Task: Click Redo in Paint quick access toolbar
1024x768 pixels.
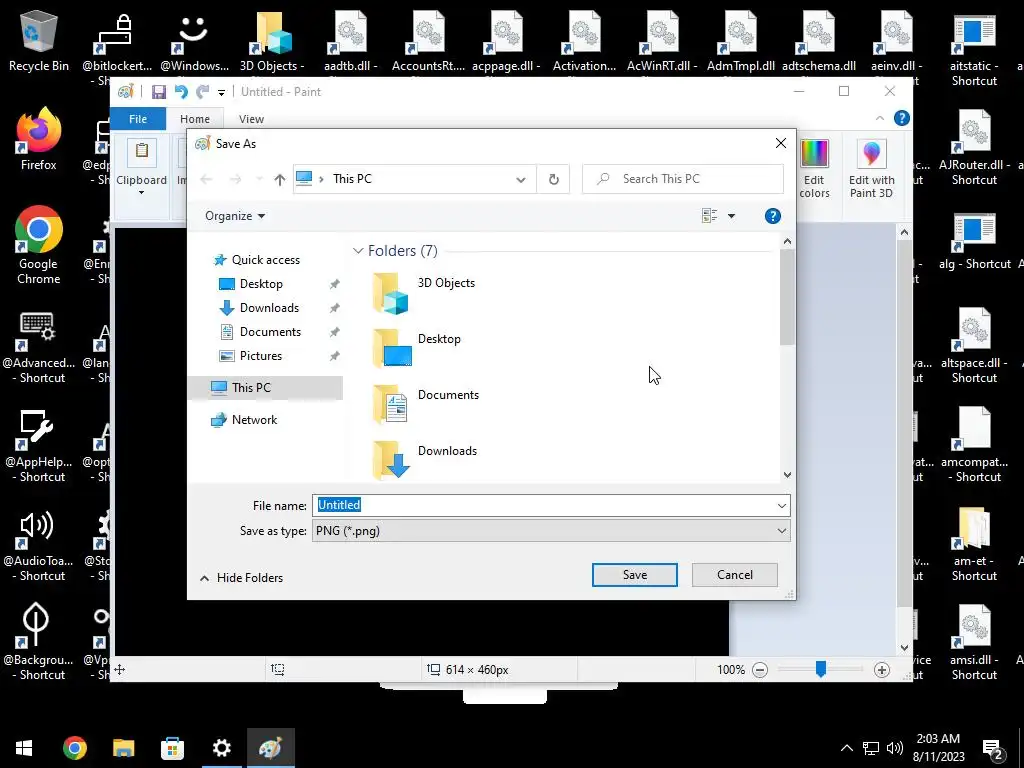Action: tap(203, 92)
